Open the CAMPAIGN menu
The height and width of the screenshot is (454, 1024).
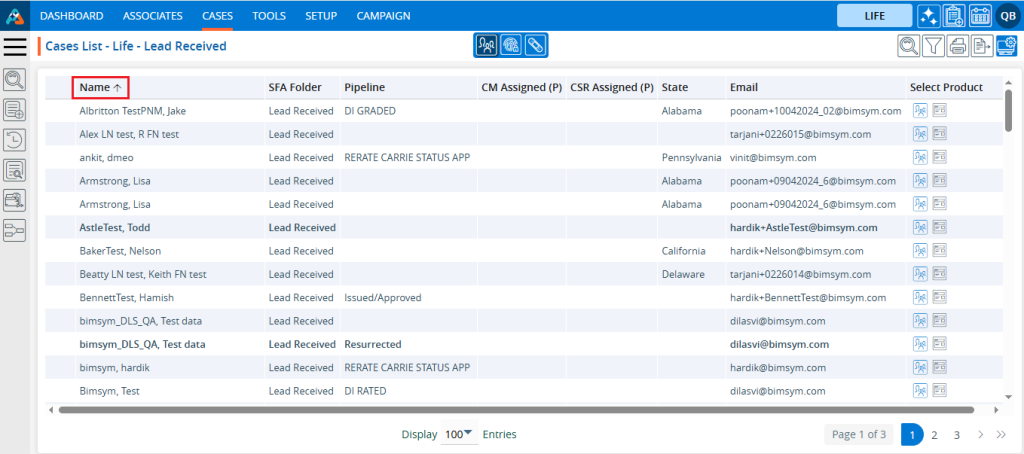pyautogui.click(x=383, y=16)
